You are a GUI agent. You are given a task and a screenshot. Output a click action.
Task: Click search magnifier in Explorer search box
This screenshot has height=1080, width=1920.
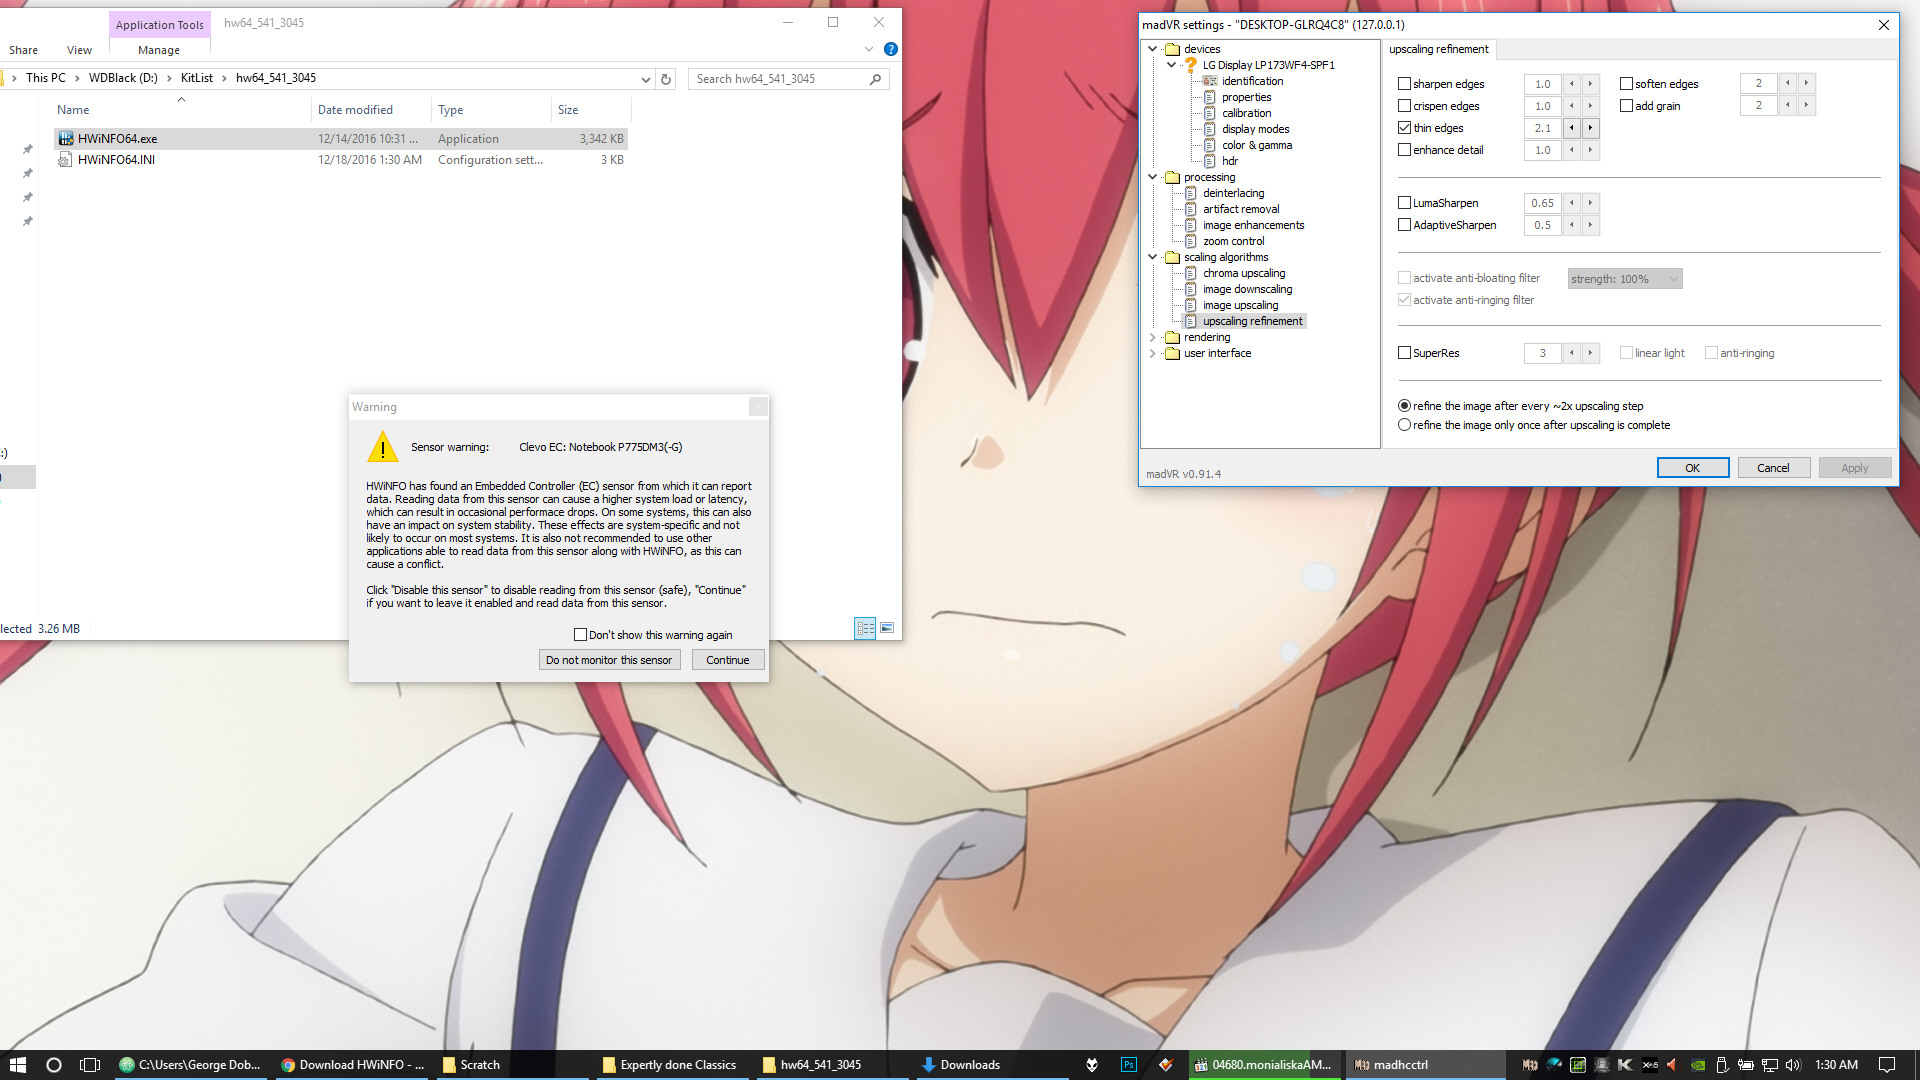coord(876,79)
